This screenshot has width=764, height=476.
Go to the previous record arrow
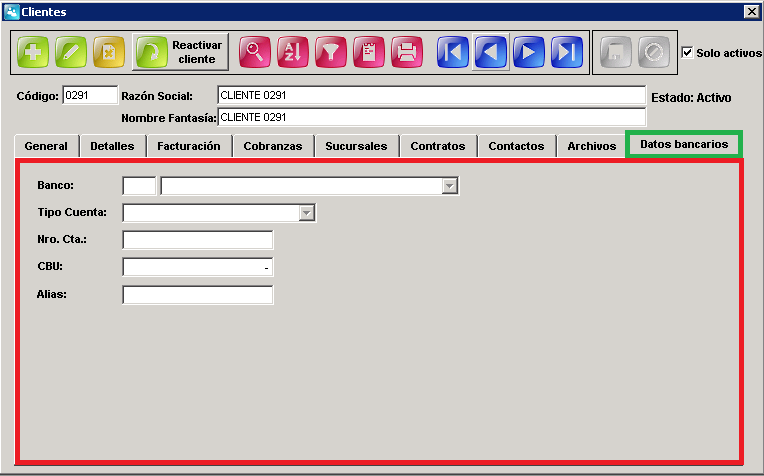click(x=491, y=52)
